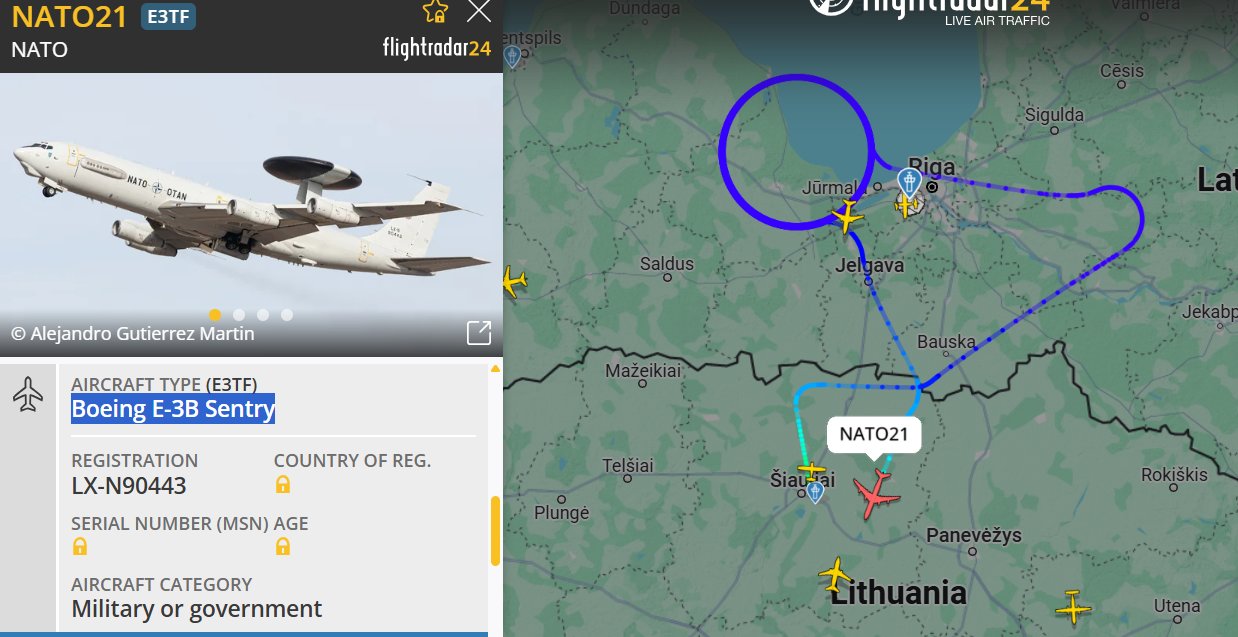Select the first photo carousel dot
The height and width of the screenshot is (637, 1238).
click(x=215, y=315)
